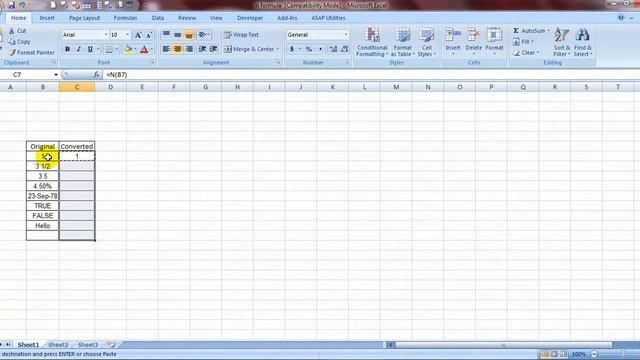Click the Copy icon in Clipboard group
The image size is (640, 360).
pos(12,42)
